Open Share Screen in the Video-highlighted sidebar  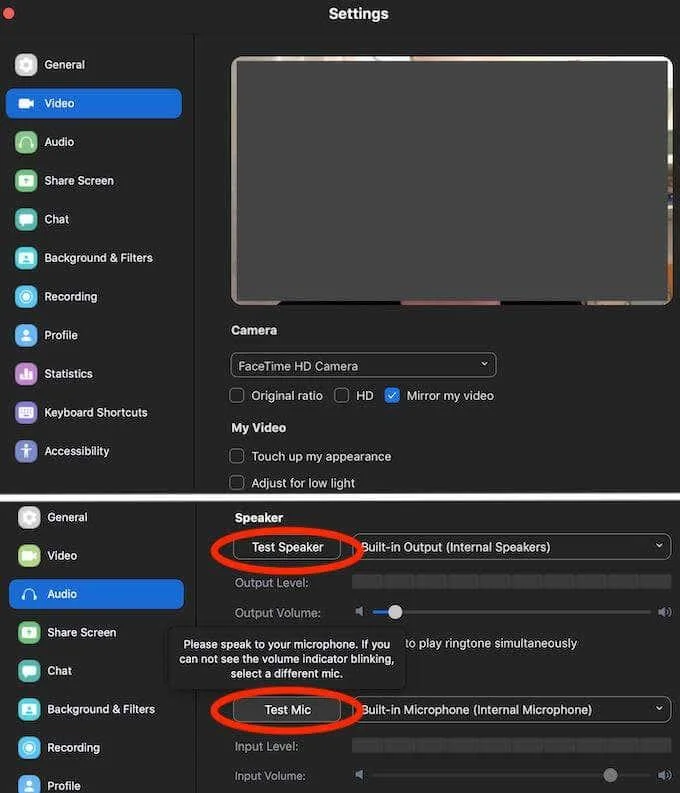pos(65,181)
